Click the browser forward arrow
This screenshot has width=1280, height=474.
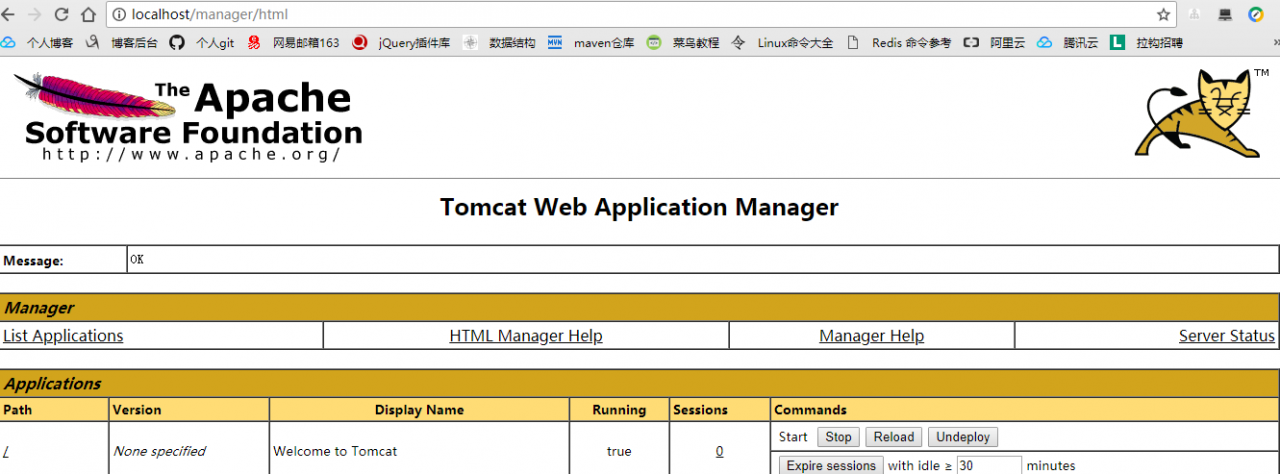[x=36, y=15]
